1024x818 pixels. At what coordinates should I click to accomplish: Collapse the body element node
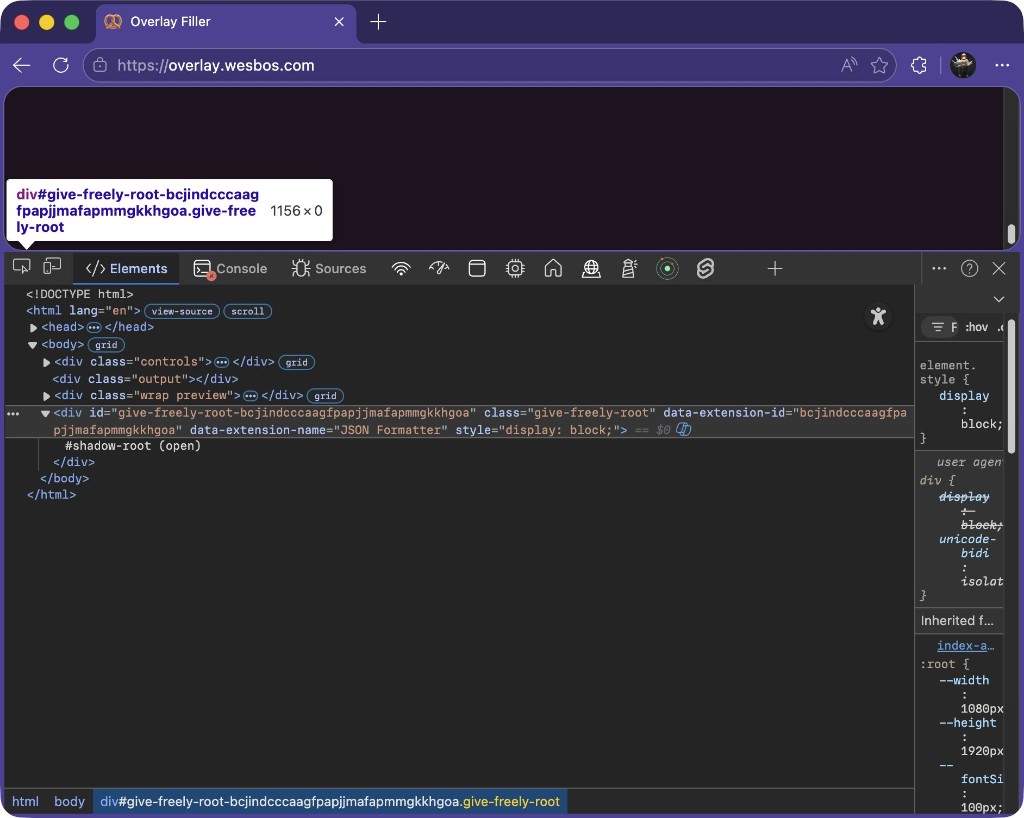pos(33,344)
